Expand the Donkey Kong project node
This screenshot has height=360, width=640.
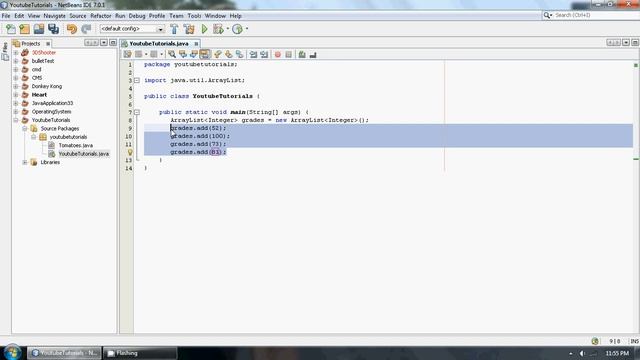pyautogui.click(x=16, y=87)
